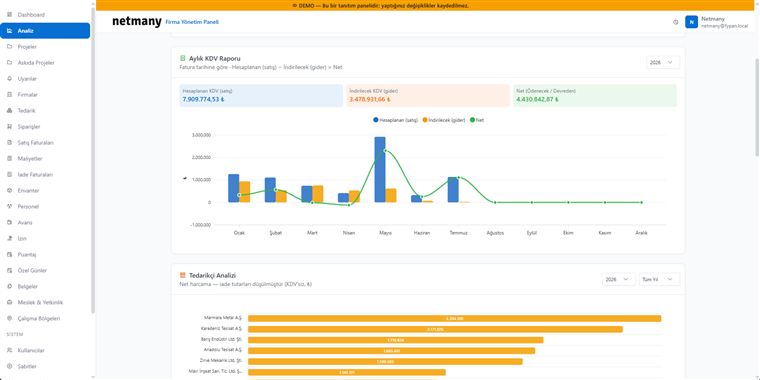This screenshot has width=760, height=380.
Task: Click the Marmara Metal A.Ş. bar
Action: click(x=455, y=318)
